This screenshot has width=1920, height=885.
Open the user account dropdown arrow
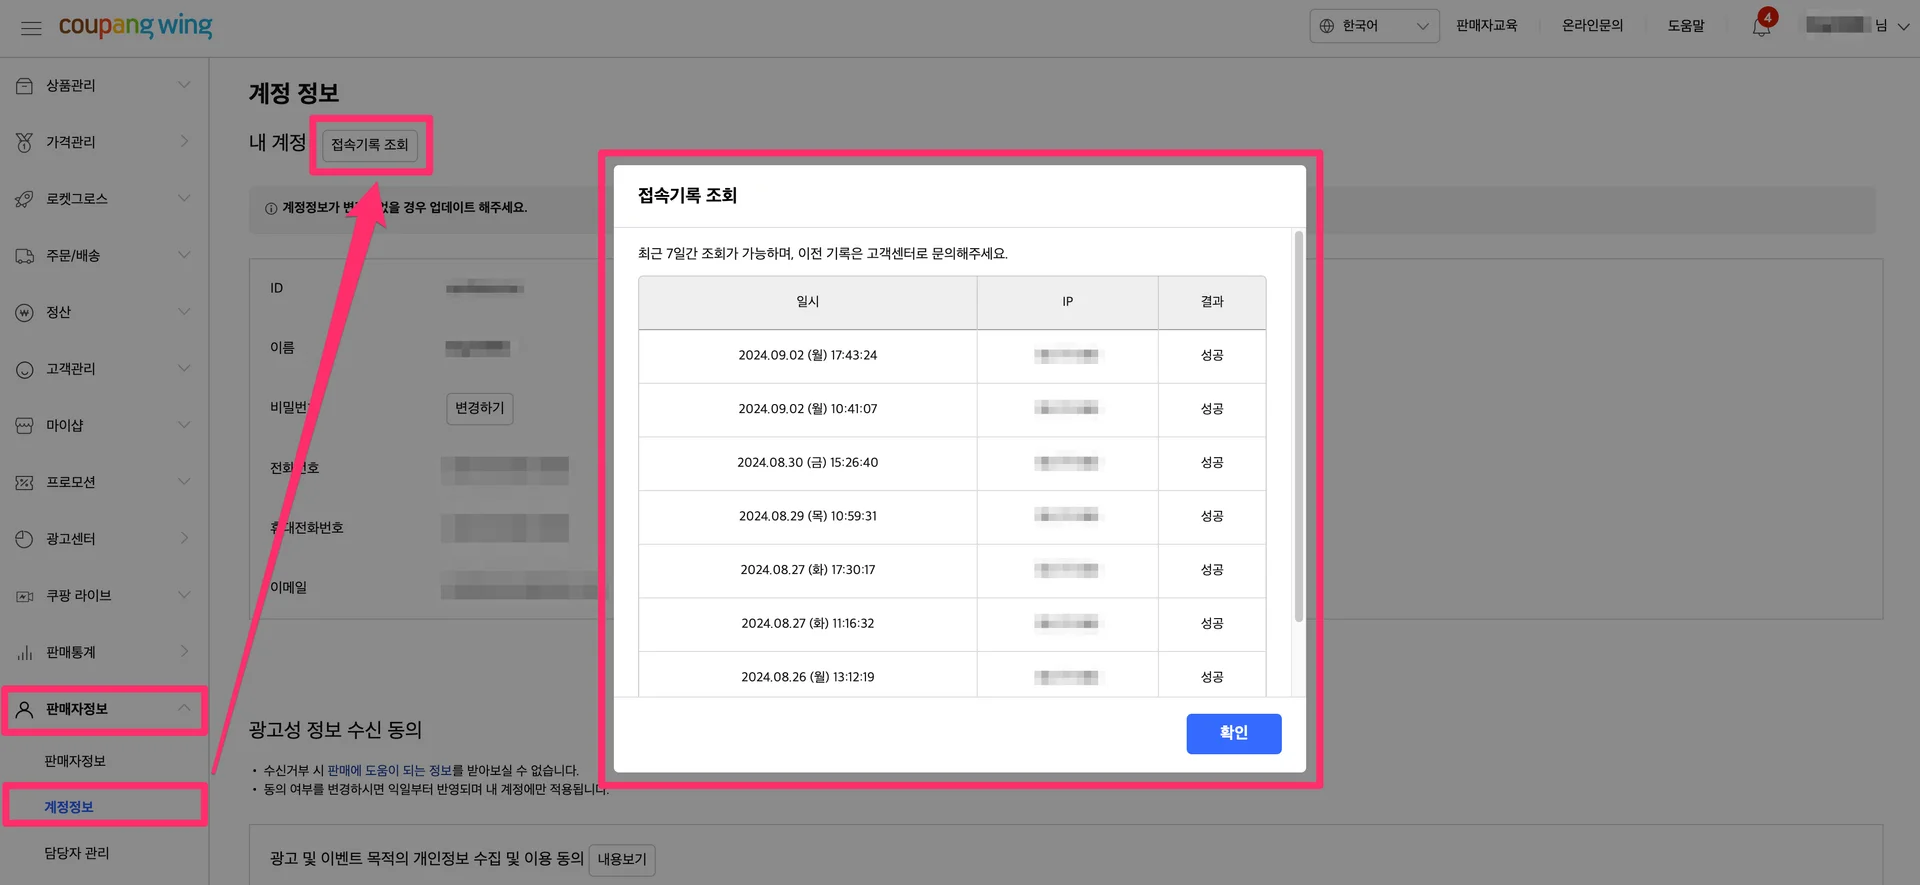click(1903, 27)
